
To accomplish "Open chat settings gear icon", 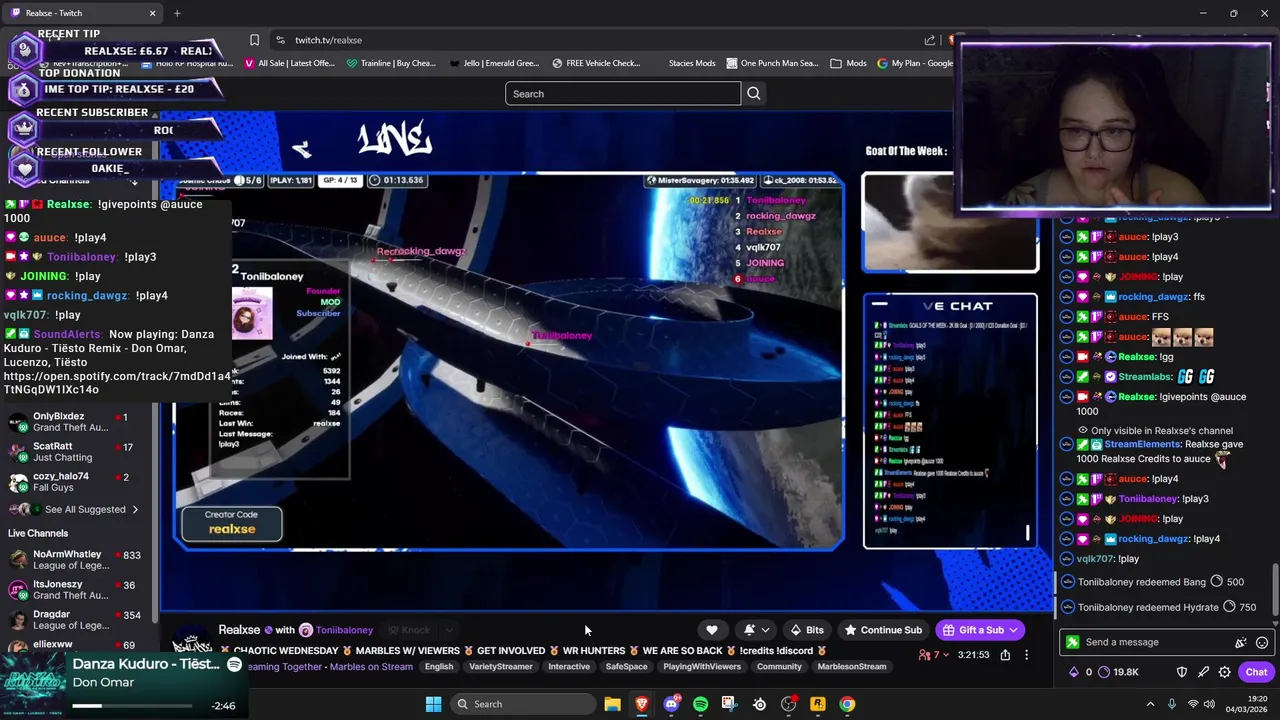I will click(1224, 672).
